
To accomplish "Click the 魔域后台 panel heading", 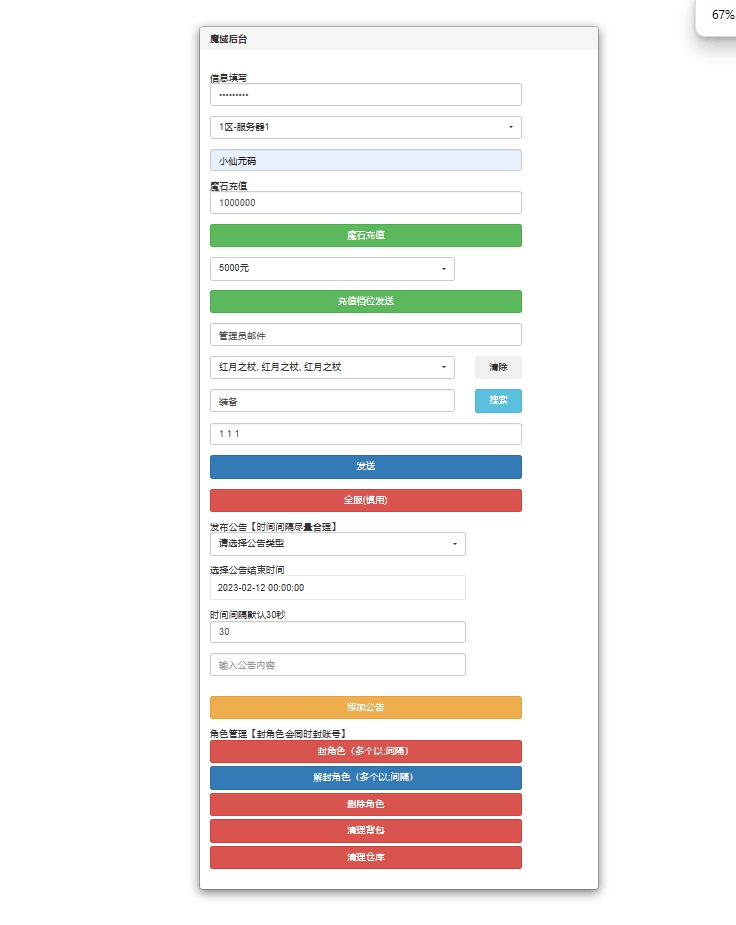I will click(229, 40).
